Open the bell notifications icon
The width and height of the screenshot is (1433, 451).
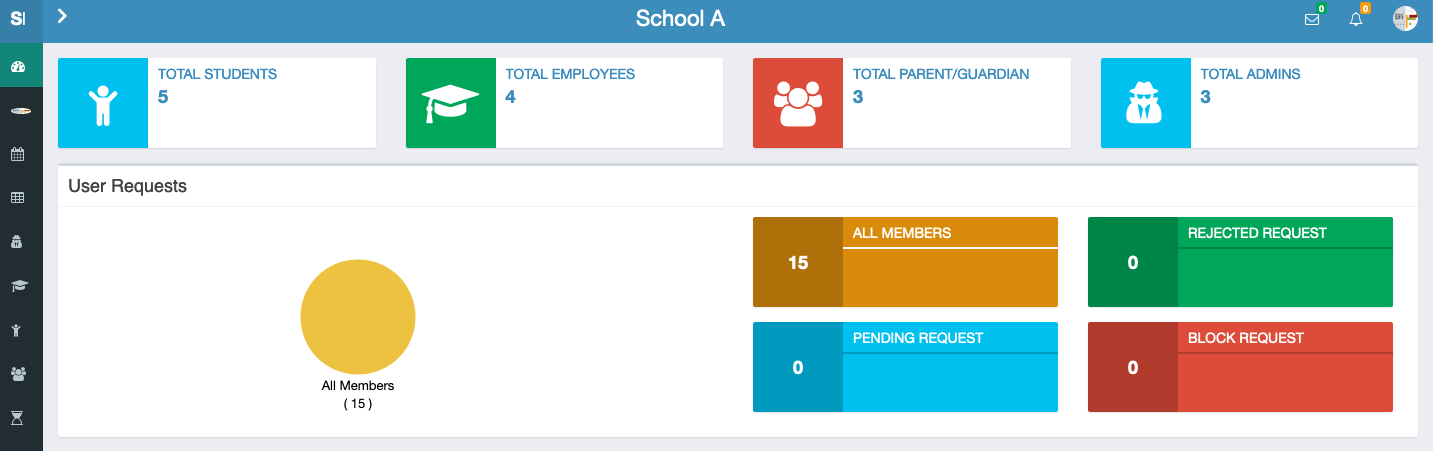coord(1356,19)
